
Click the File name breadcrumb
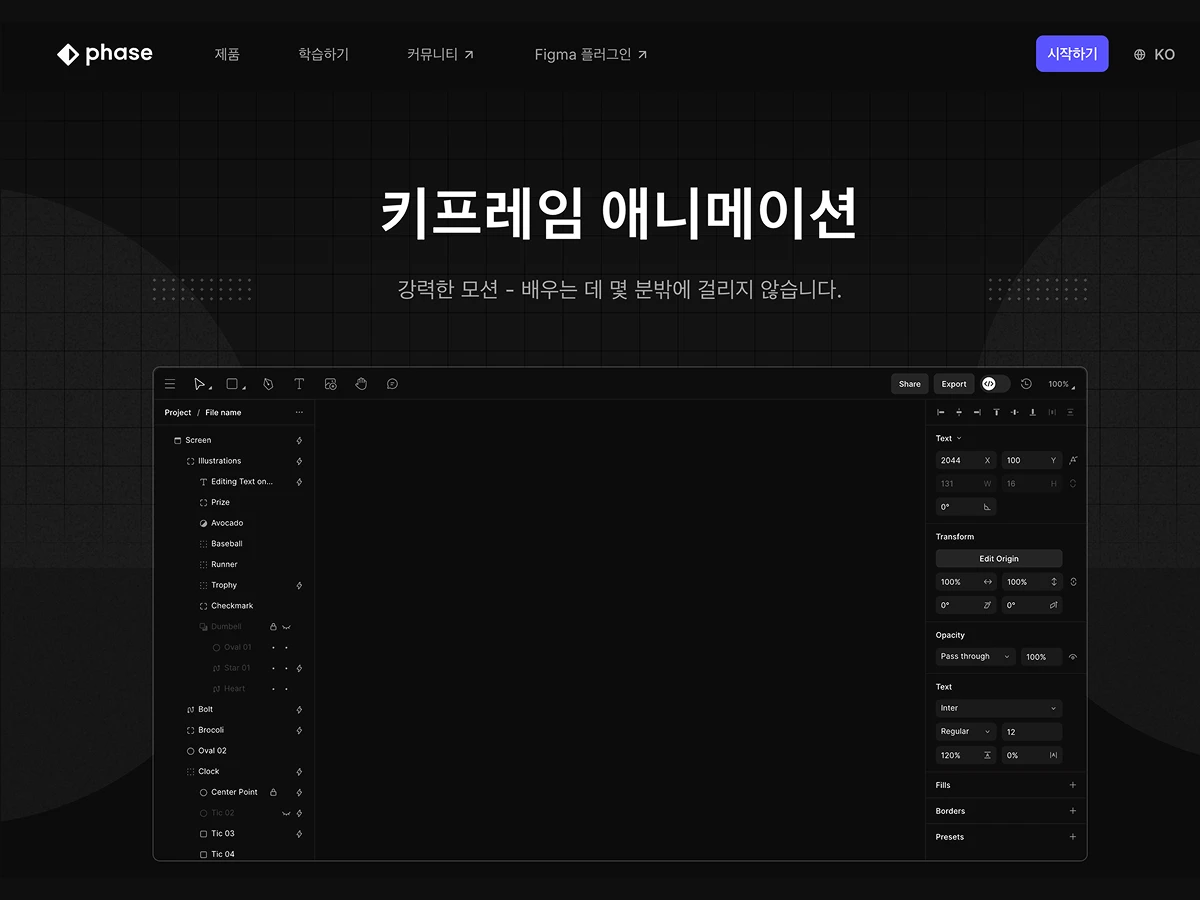point(223,412)
